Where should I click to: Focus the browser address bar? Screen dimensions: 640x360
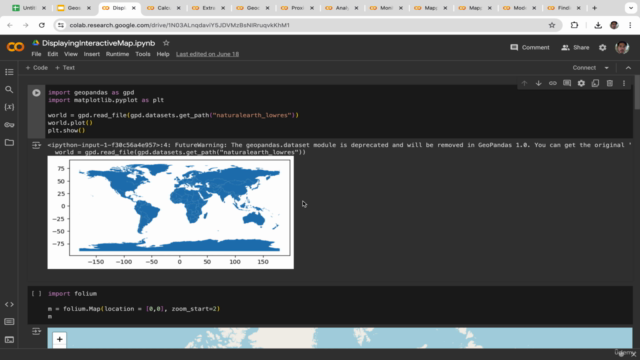(306, 25)
